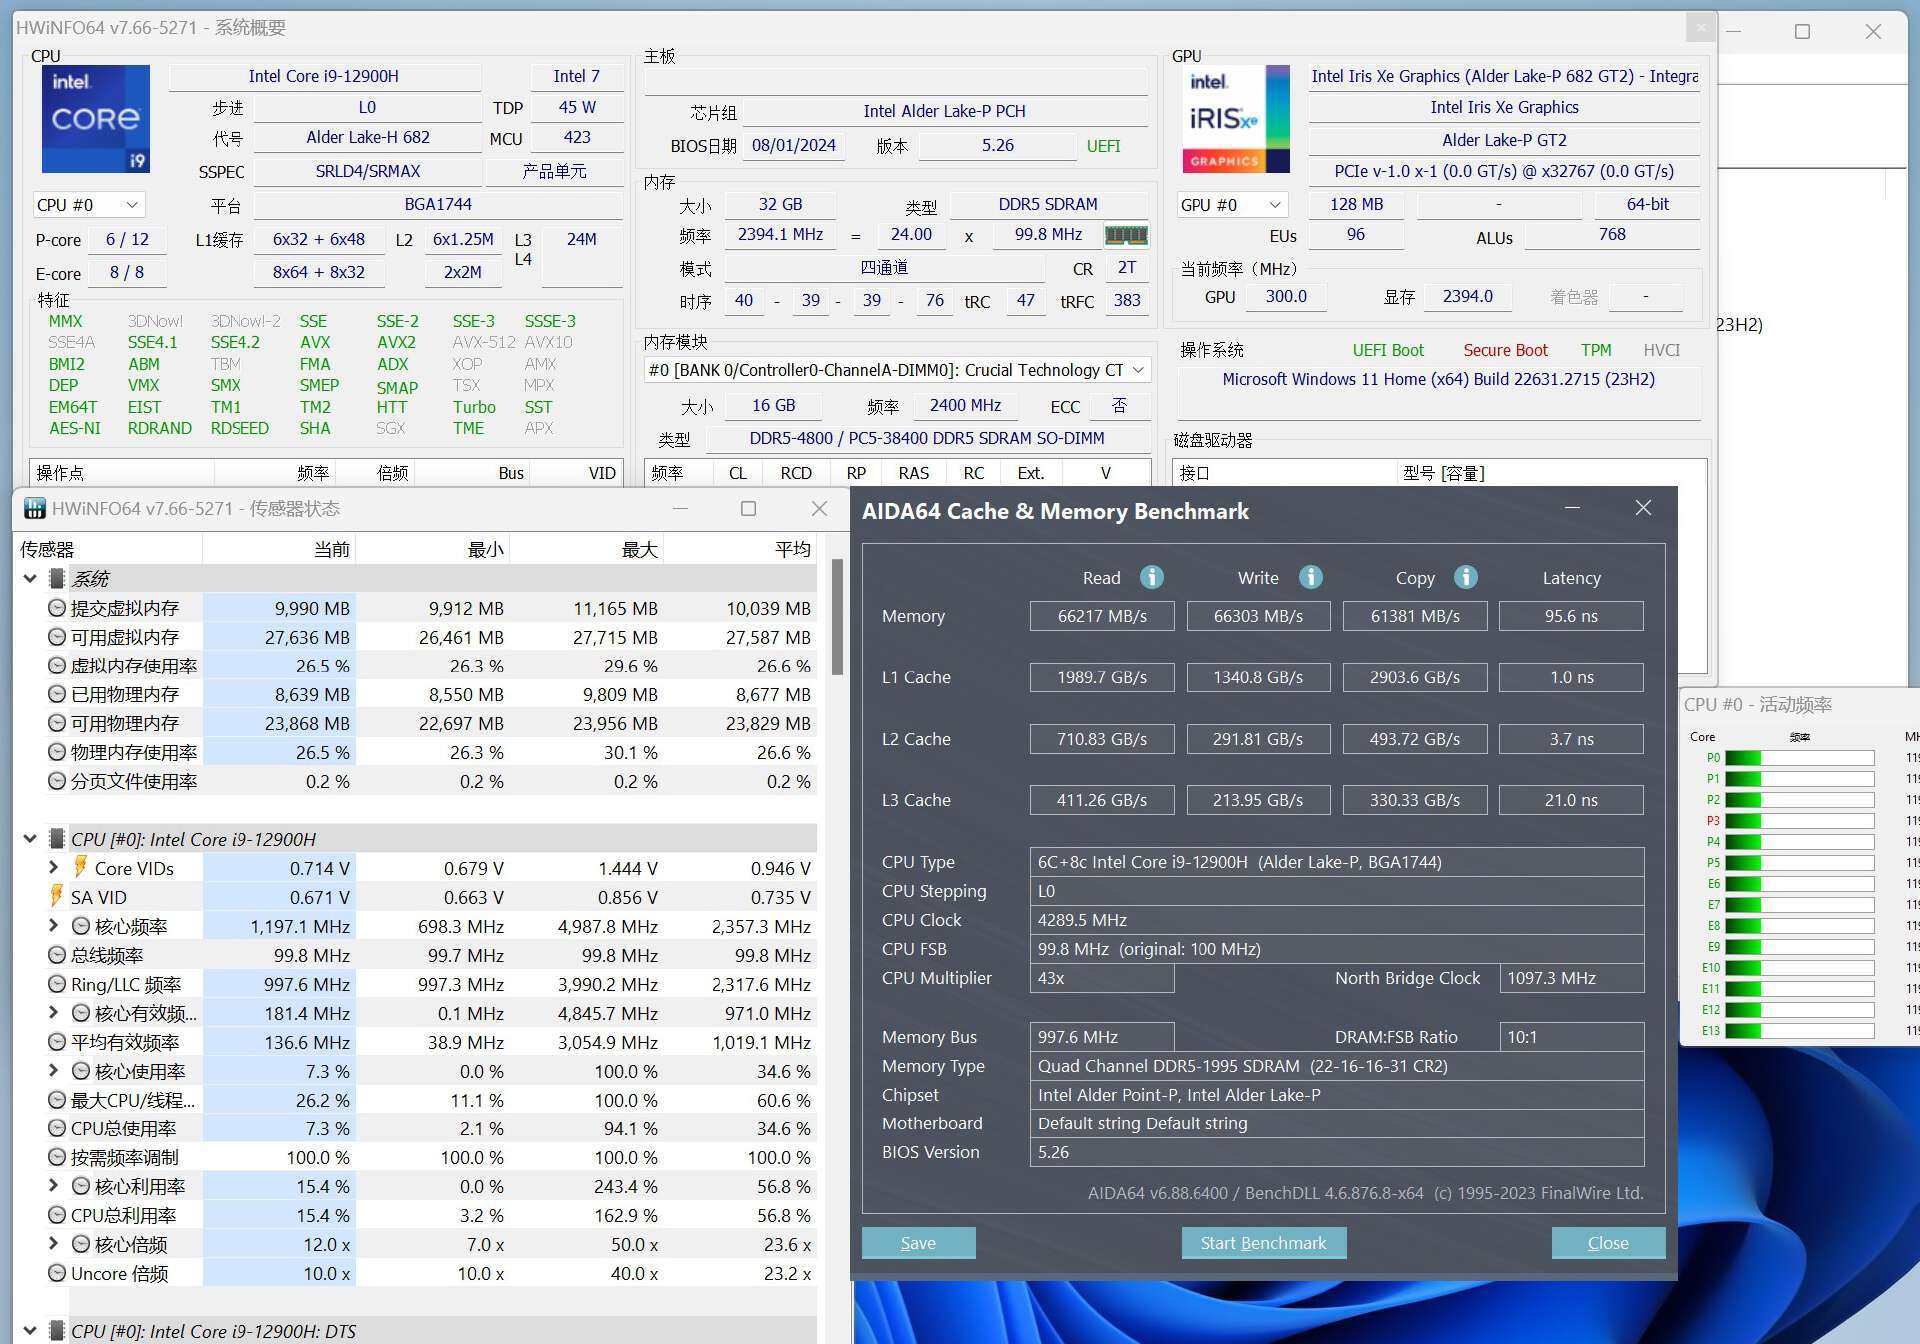Click the Write info icon in AIDA64
This screenshot has width=1920, height=1344.
click(x=1310, y=577)
